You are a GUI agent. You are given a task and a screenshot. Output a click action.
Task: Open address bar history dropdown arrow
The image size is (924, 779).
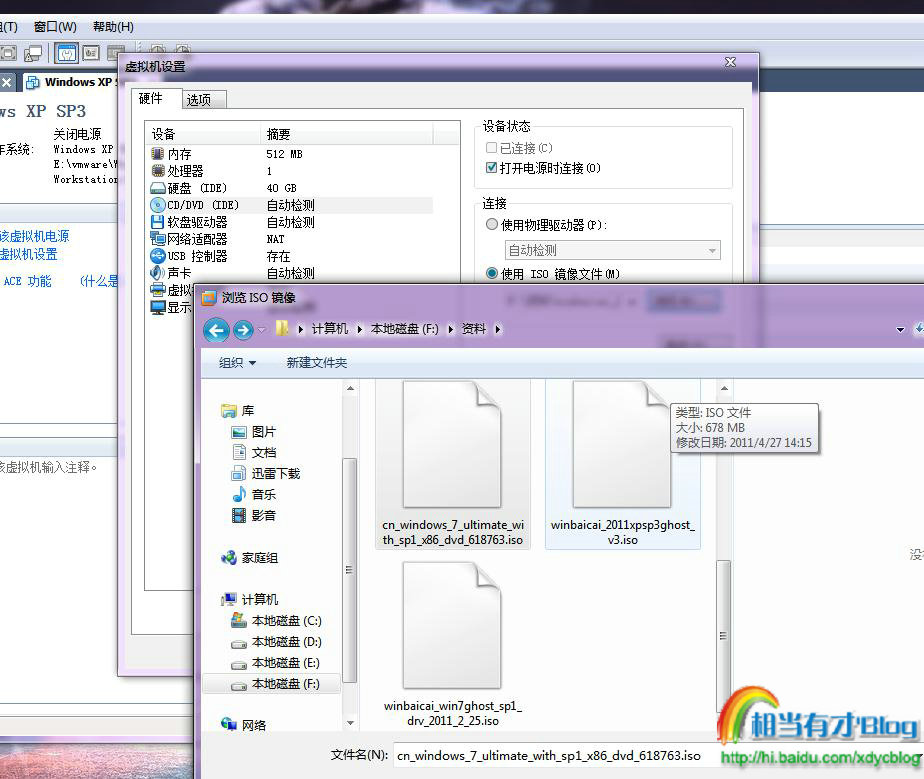coord(900,330)
